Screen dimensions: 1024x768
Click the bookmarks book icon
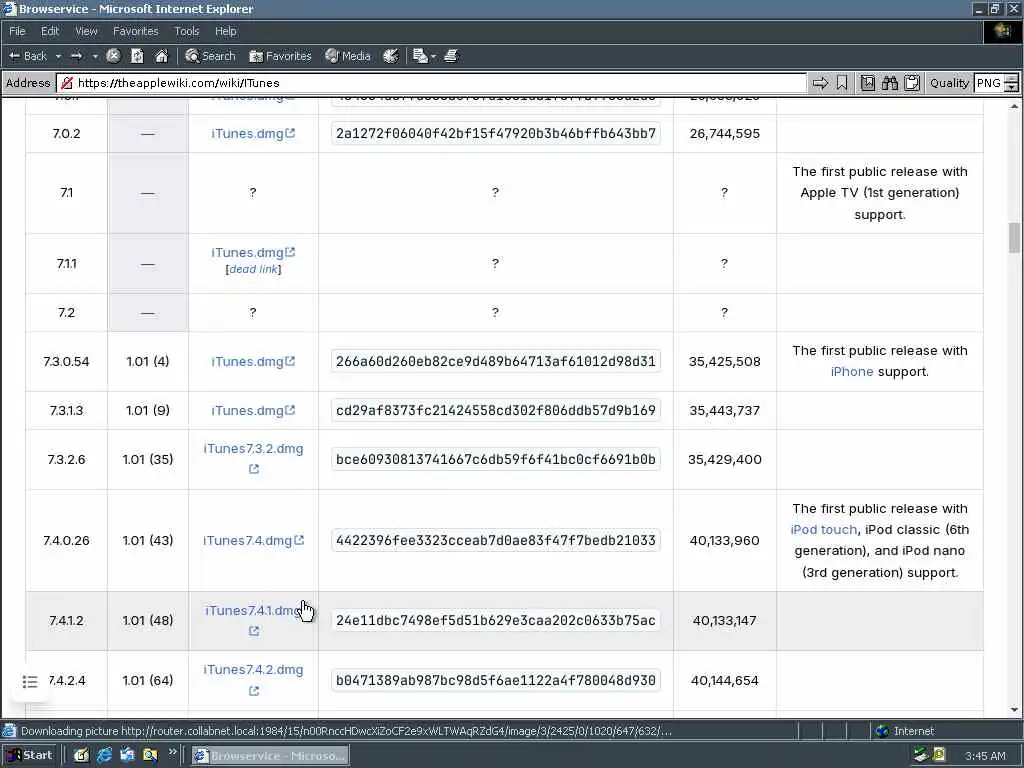(x=868, y=83)
